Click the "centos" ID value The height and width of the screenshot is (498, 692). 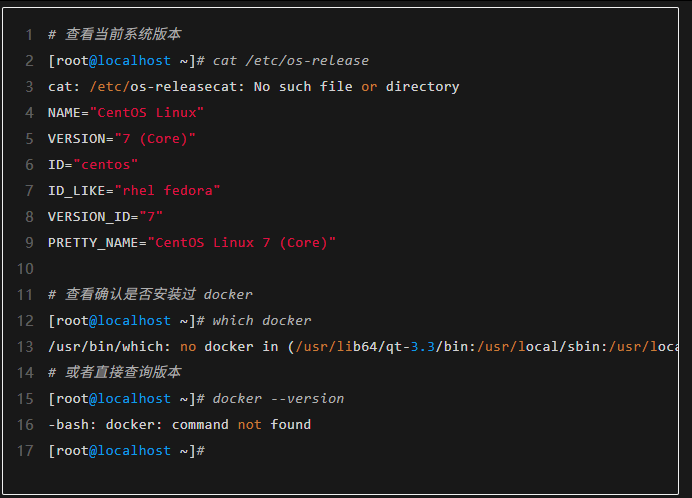(x=106, y=165)
